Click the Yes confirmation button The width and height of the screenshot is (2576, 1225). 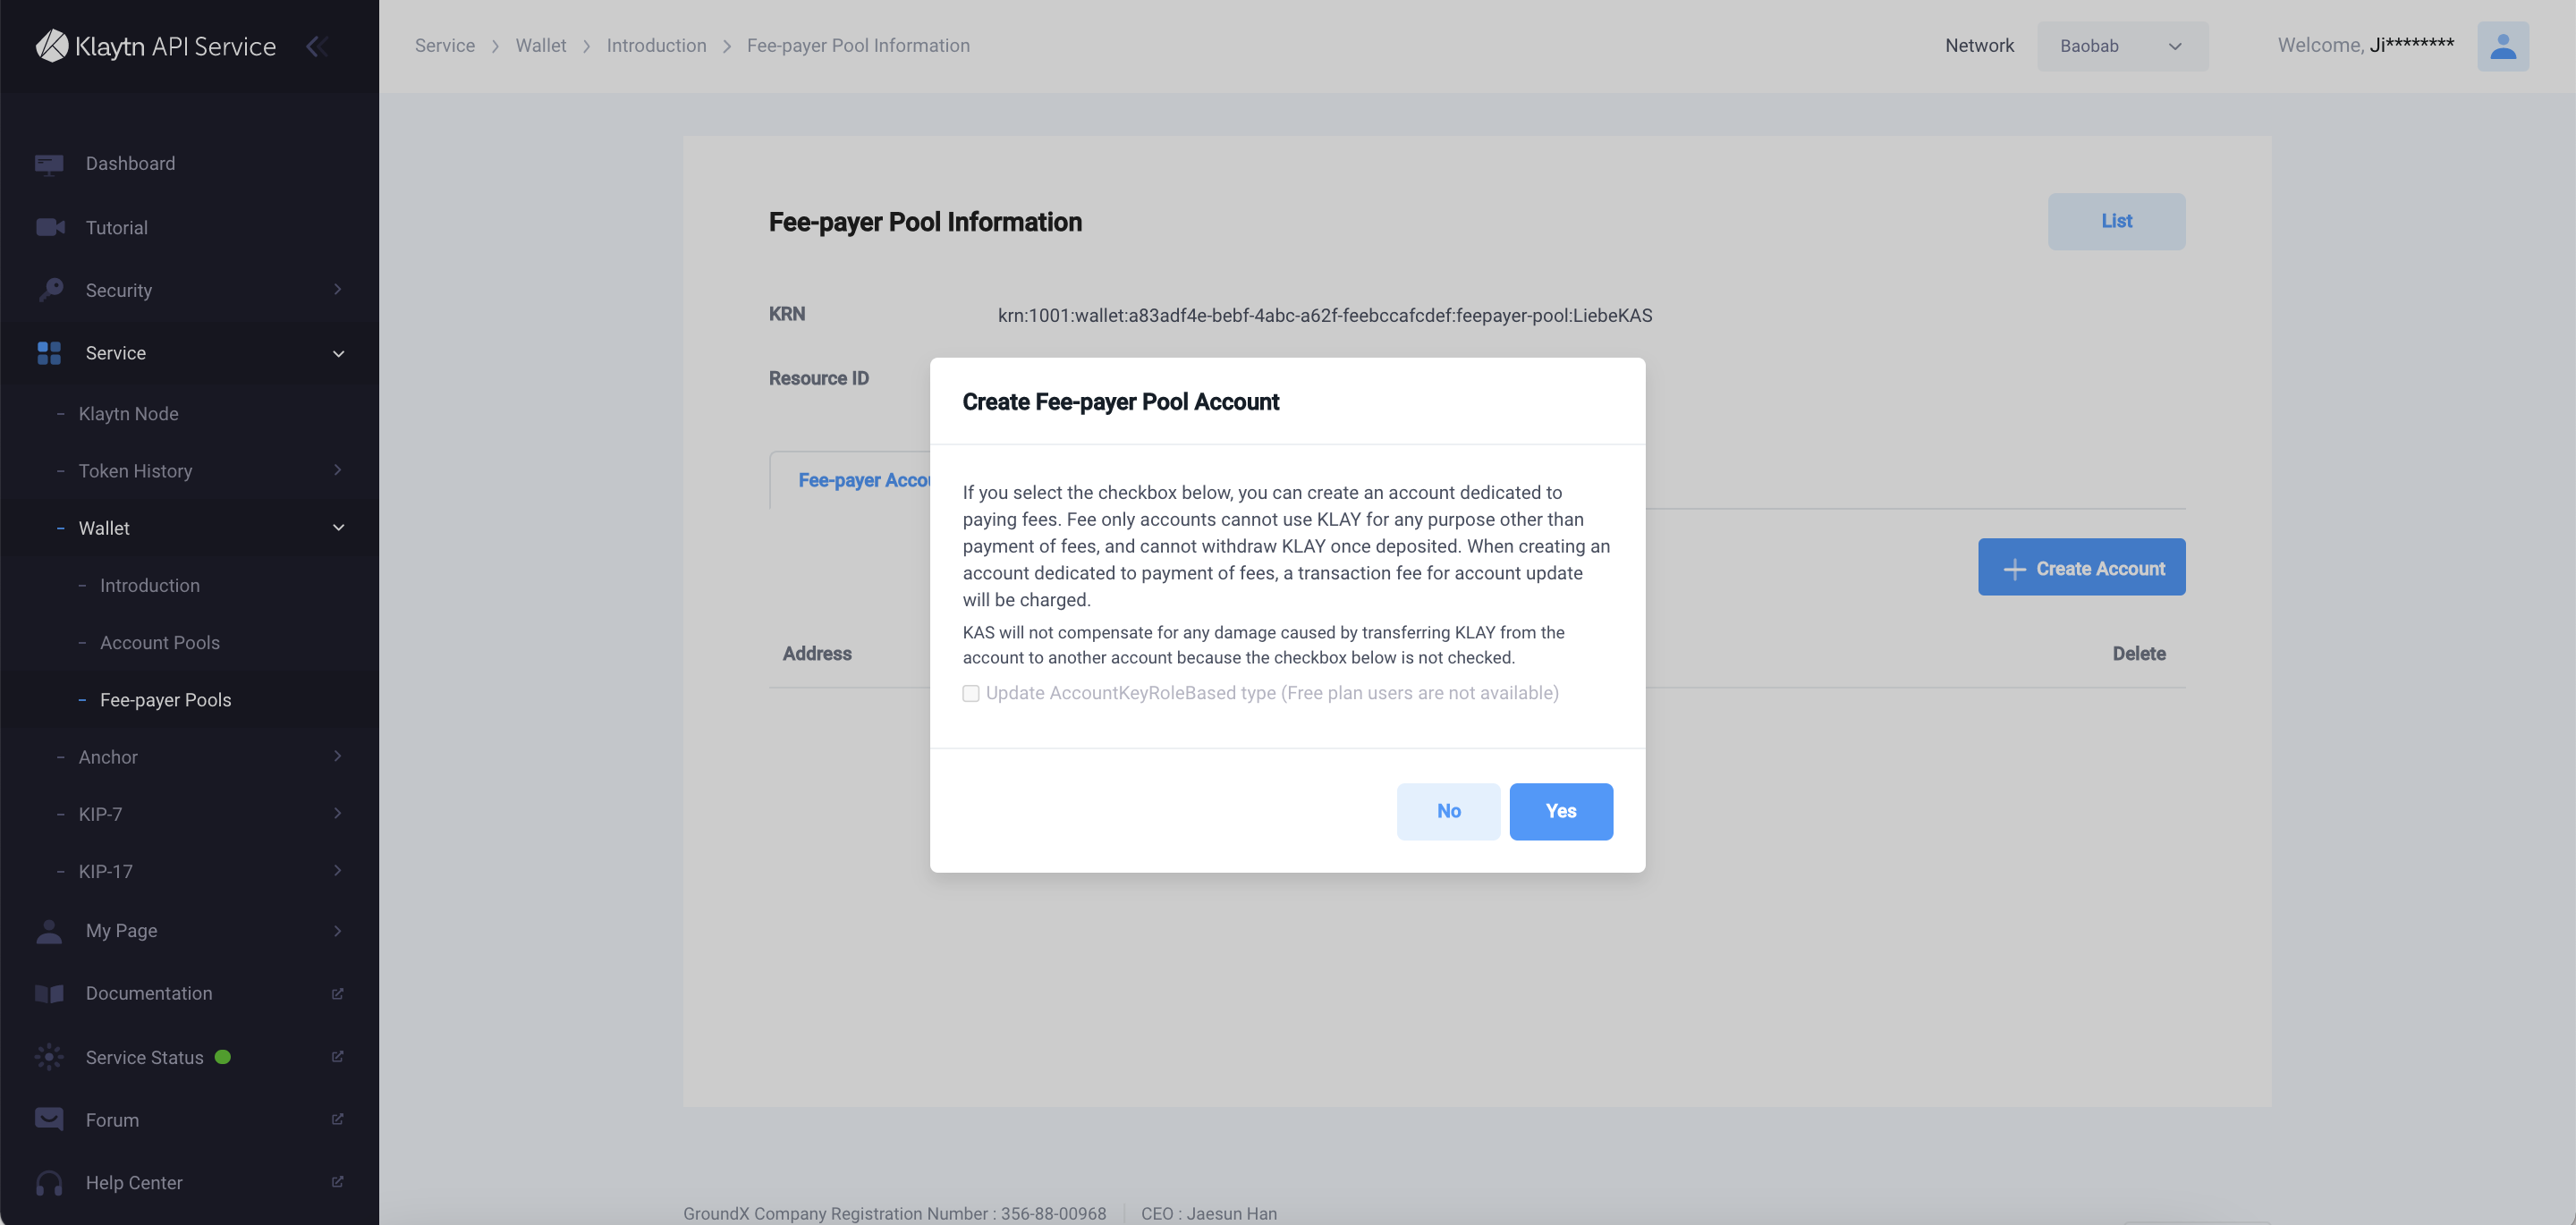[x=1561, y=811]
